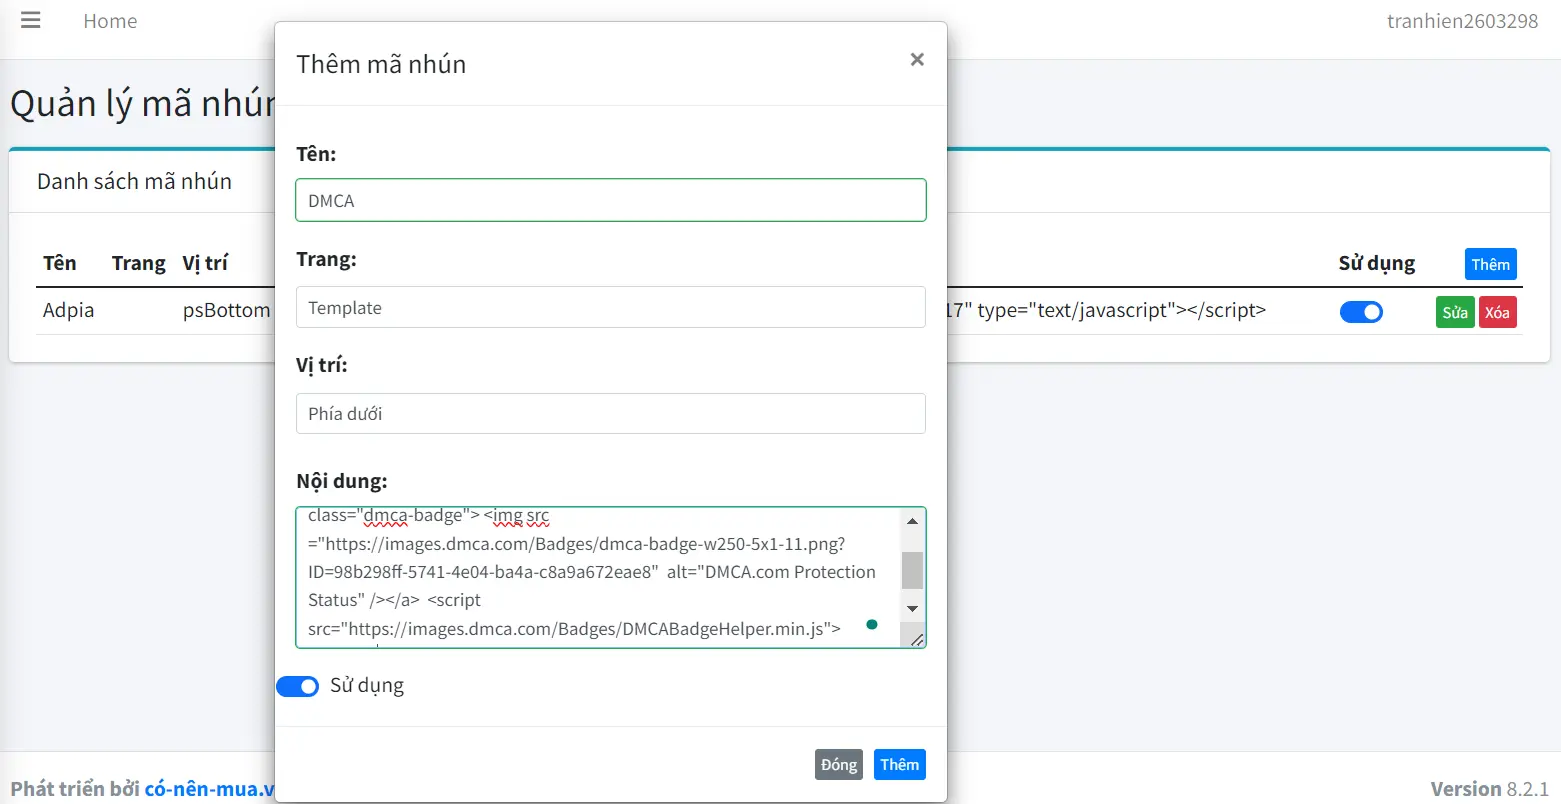Click the textarea scroll down arrow
This screenshot has height=804, width=1561.
pyautogui.click(x=912, y=608)
